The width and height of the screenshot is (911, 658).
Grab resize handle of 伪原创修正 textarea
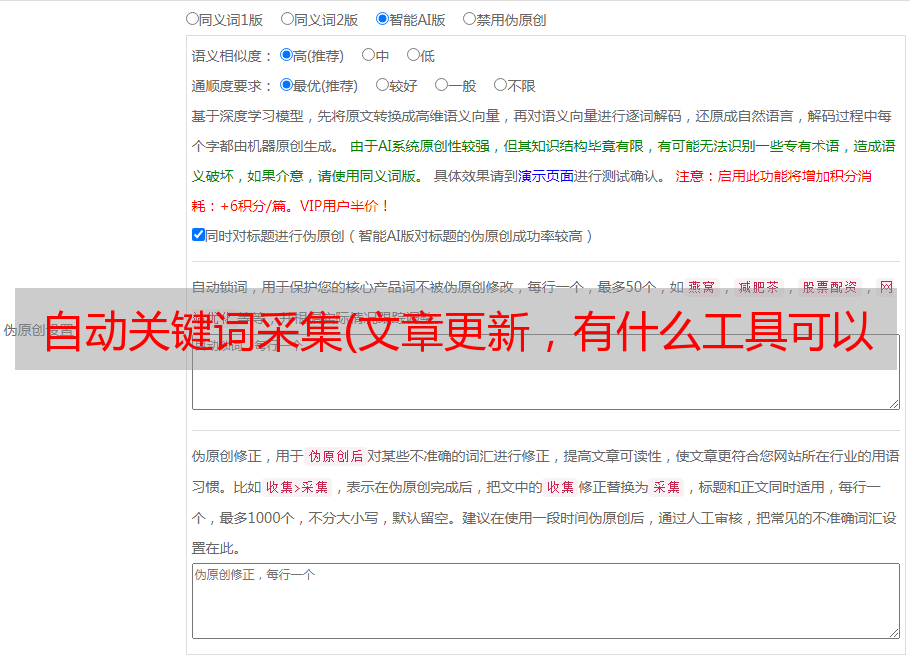tap(894, 634)
